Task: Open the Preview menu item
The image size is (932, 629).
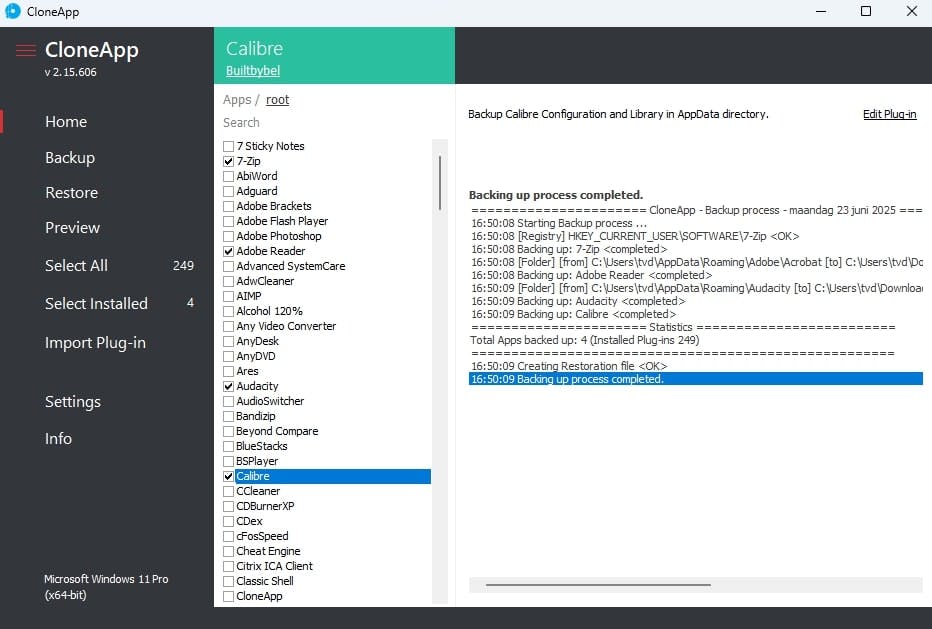Action: (73, 228)
